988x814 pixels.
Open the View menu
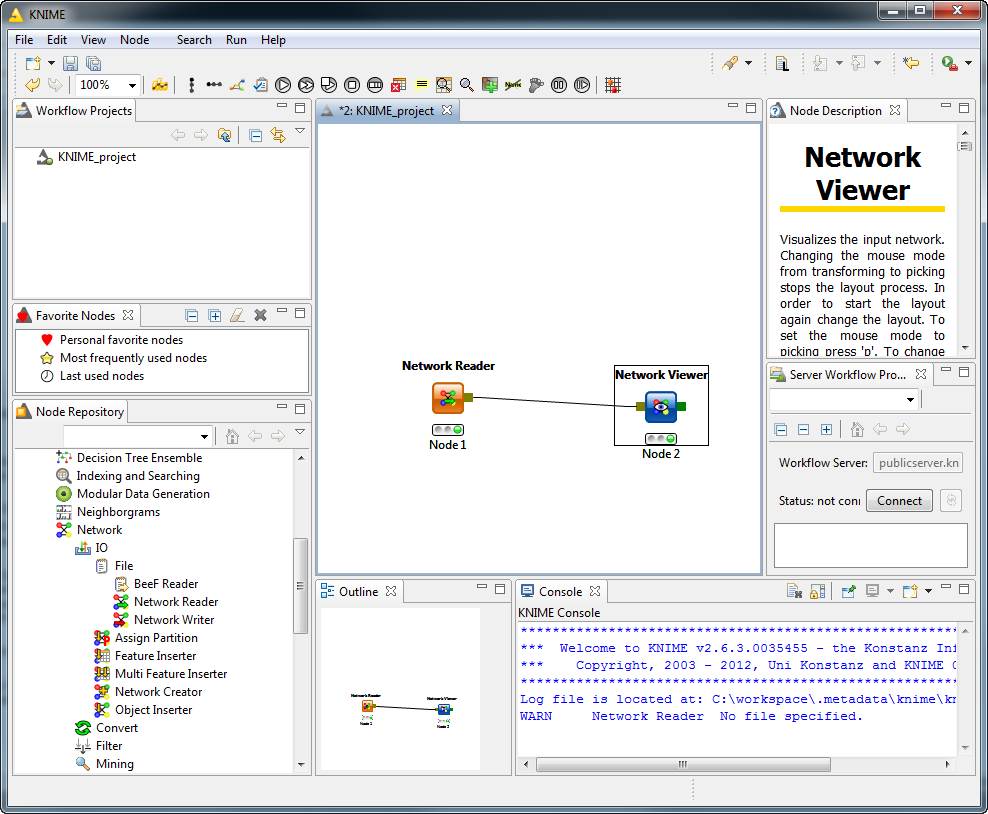pos(93,40)
